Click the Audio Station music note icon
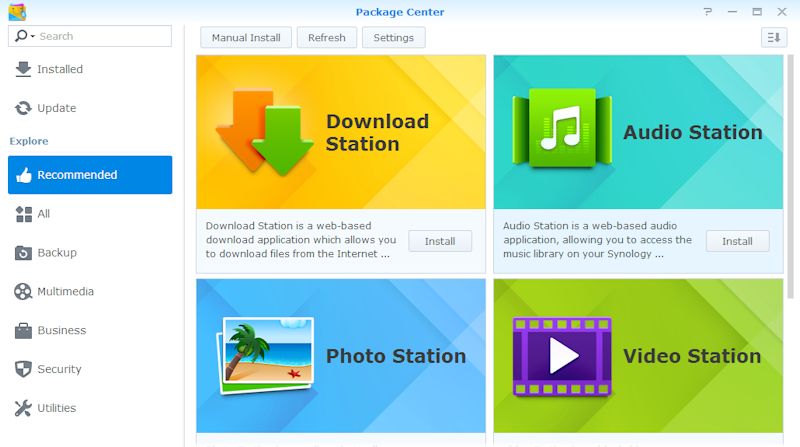Image resolution: width=800 pixels, height=447 pixels. click(562, 129)
